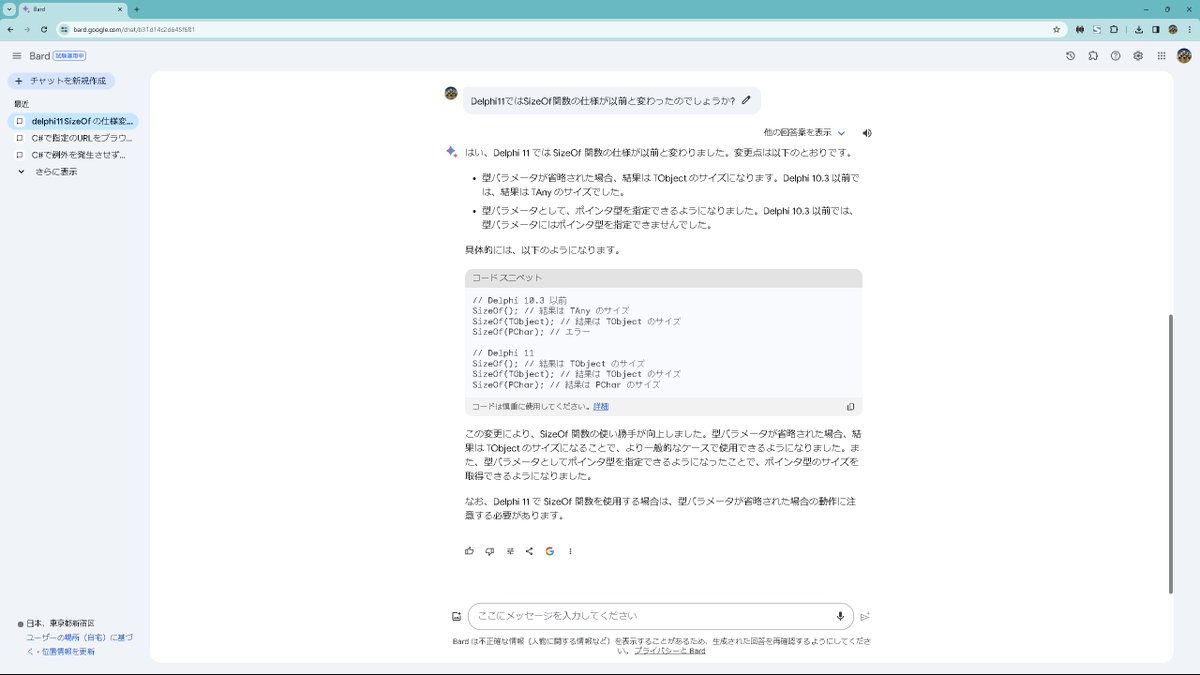Click the bard.google.com address bar
1200x675 pixels.
560,29
